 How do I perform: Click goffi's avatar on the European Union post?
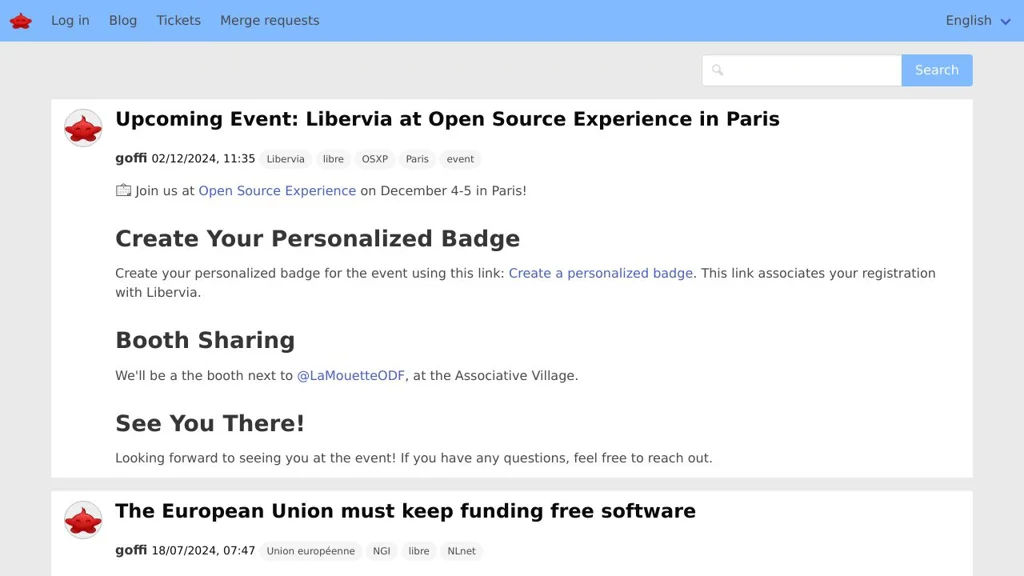83,520
